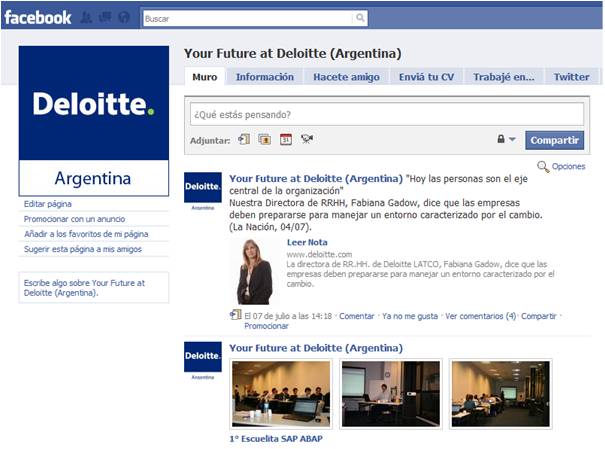Click Promocionar con un anuncio link

click(x=74, y=219)
